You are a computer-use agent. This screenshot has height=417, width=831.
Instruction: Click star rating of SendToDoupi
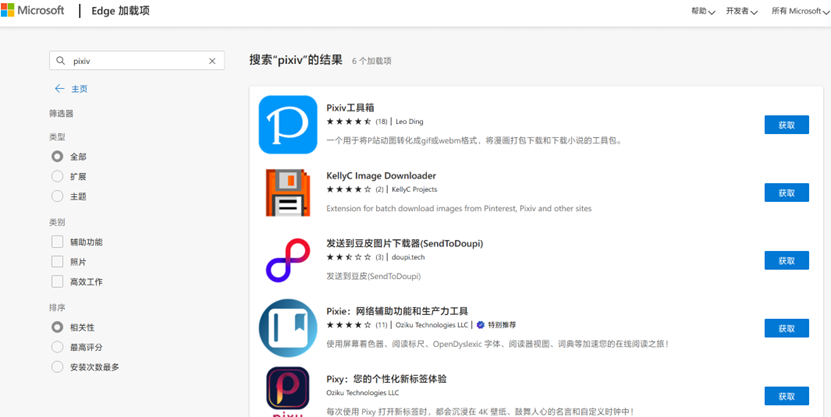pos(349,257)
